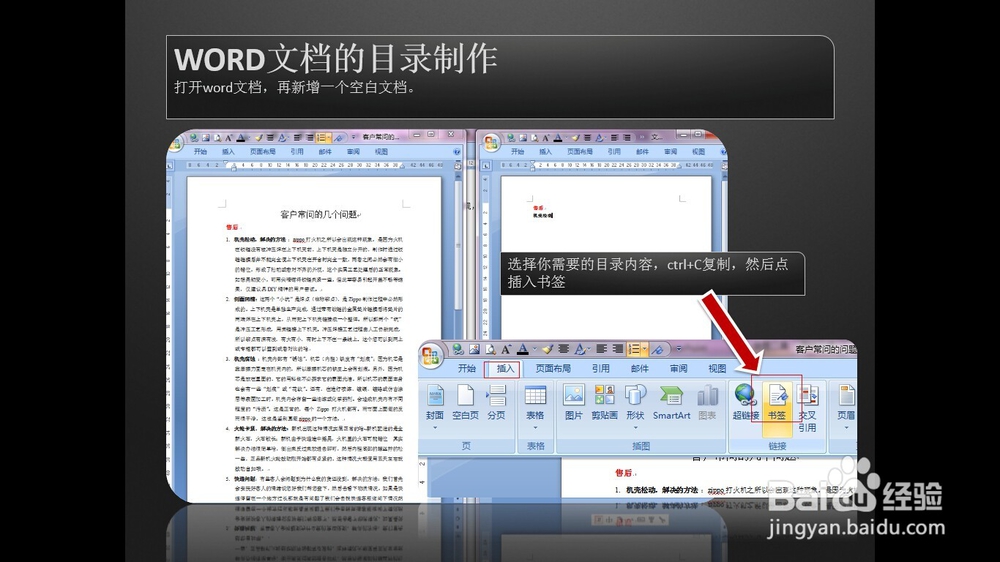Image resolution: width=1000 pixels, height=562 pixels.
Task: Click the red 售后 text in right Word document
Action: point(539,208)
